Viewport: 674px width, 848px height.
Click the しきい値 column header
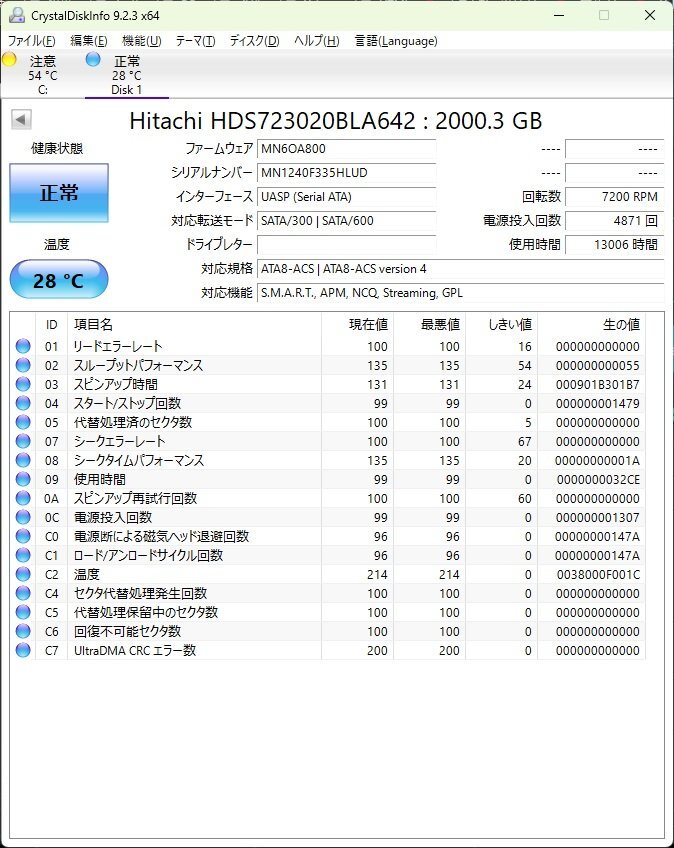pyautogui.click(x=501, y=324)
